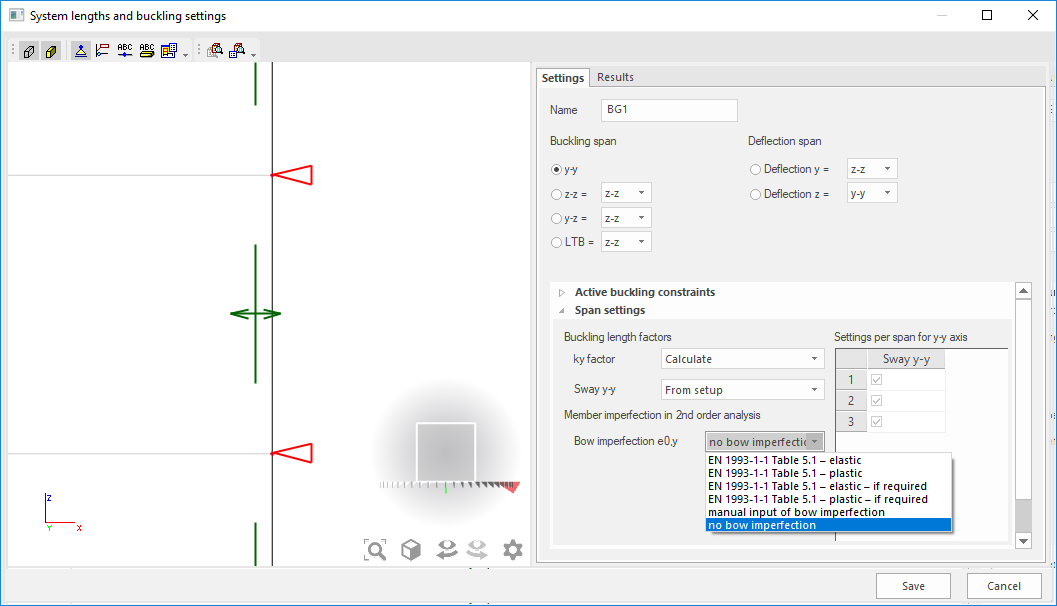
Task: Open the Sway y-y dropdown
Action: (x=741, y=390)
